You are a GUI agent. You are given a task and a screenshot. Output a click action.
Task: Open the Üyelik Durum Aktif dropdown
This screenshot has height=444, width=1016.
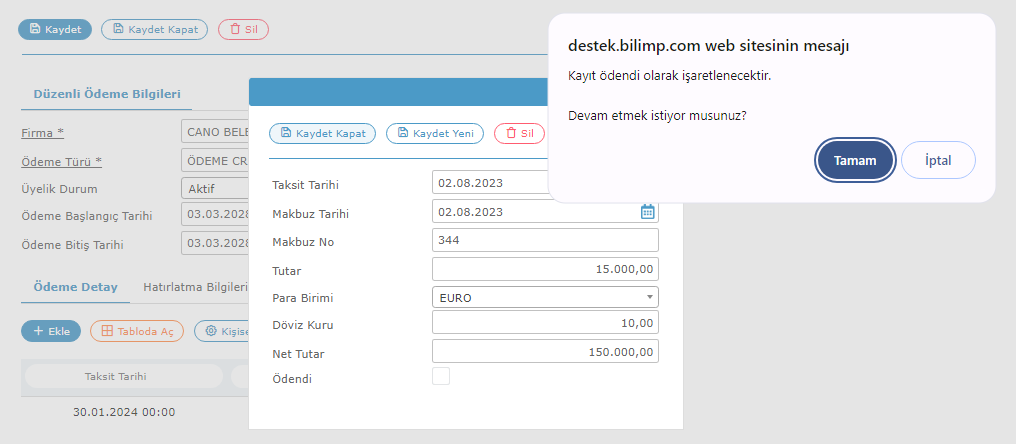point(215,188)
